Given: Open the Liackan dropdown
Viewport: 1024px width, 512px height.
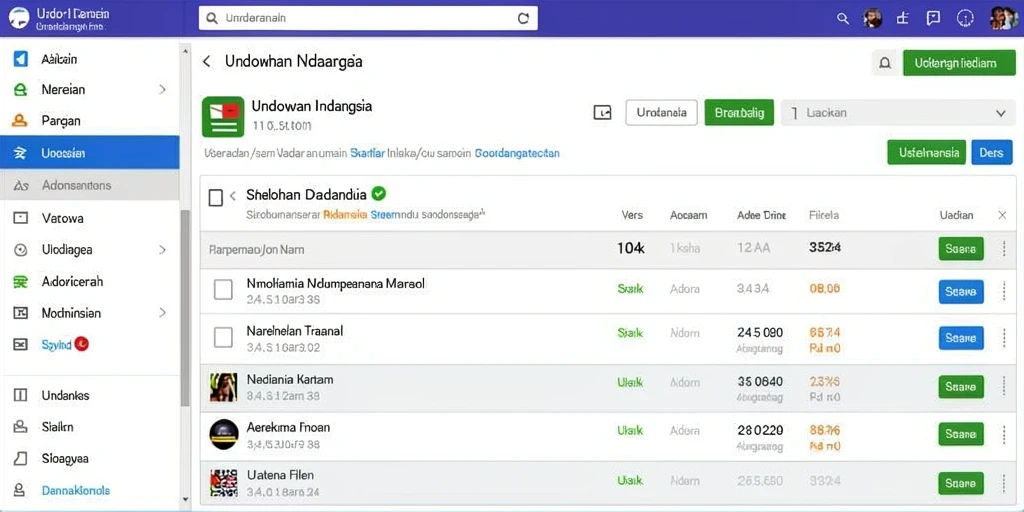Looking at the screenshot, I should pyautogui.click(x=897, y=113).
